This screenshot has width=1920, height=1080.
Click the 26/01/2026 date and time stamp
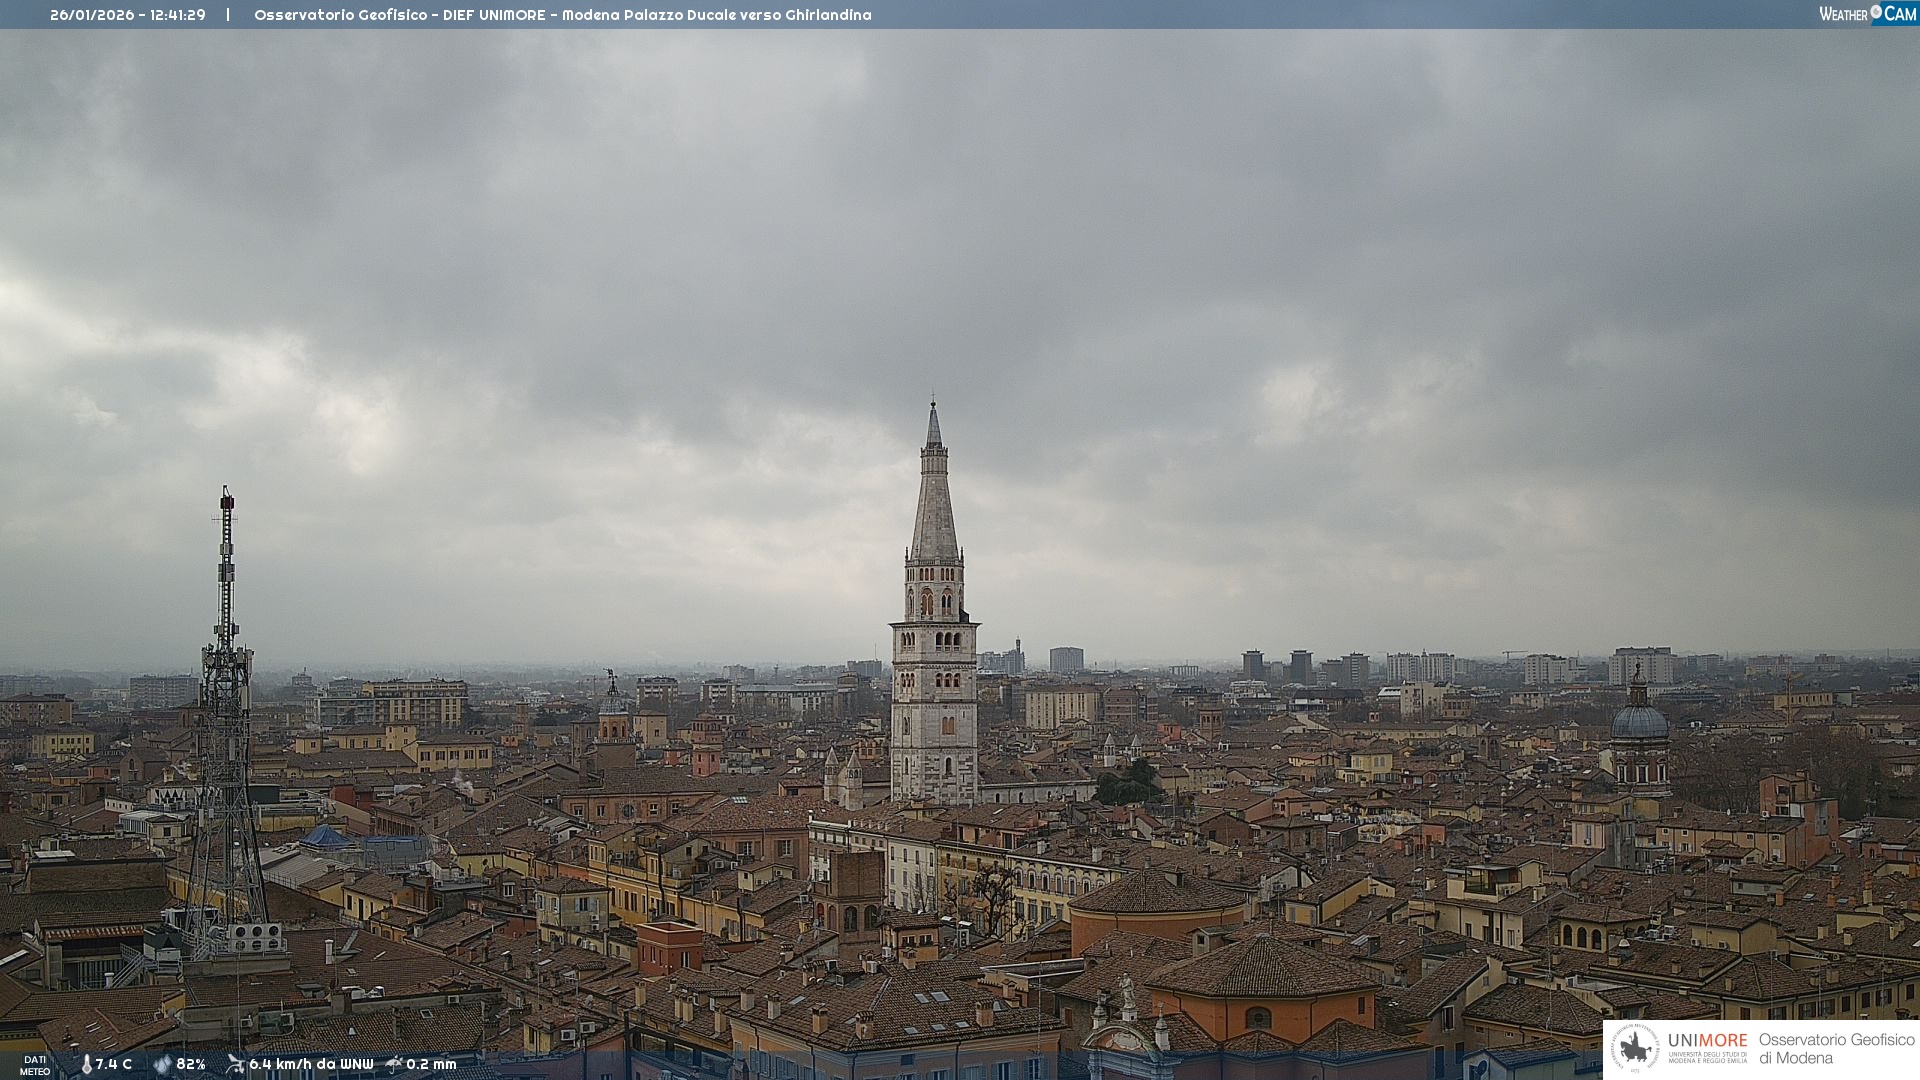click(128, 15)
